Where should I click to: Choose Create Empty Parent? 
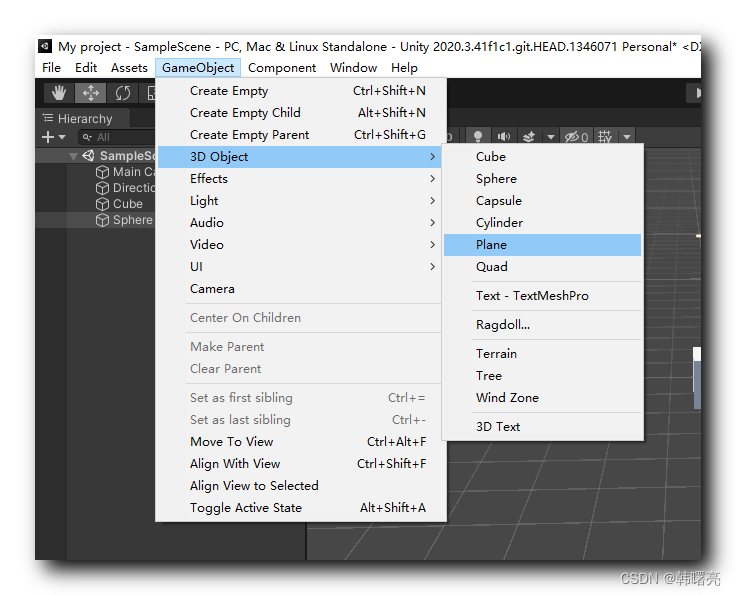pyautogui.click(x=300, y=135)
